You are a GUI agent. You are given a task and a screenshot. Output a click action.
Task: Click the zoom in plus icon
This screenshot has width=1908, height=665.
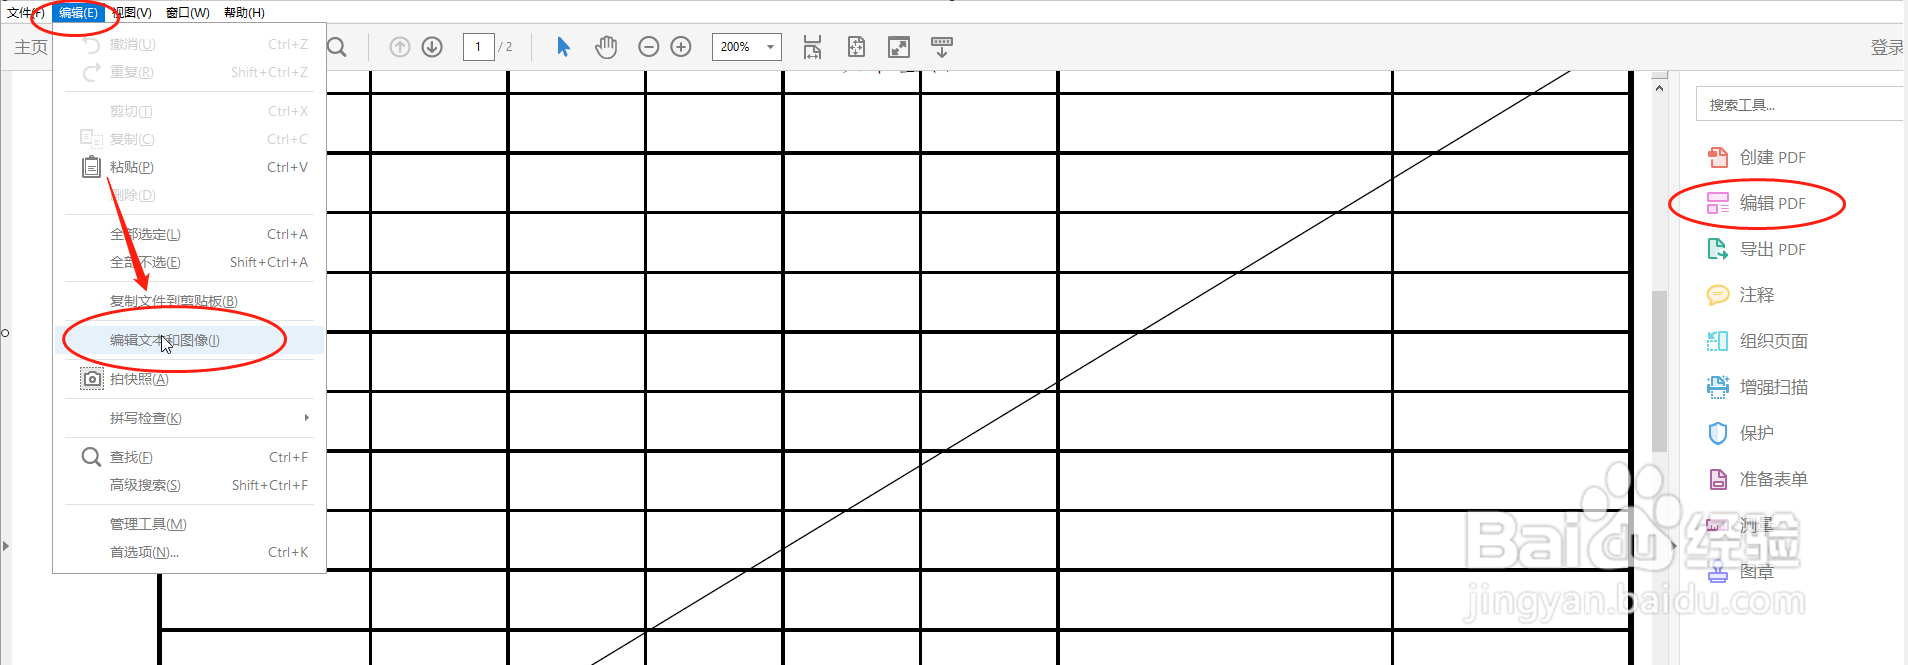(681, 47)
